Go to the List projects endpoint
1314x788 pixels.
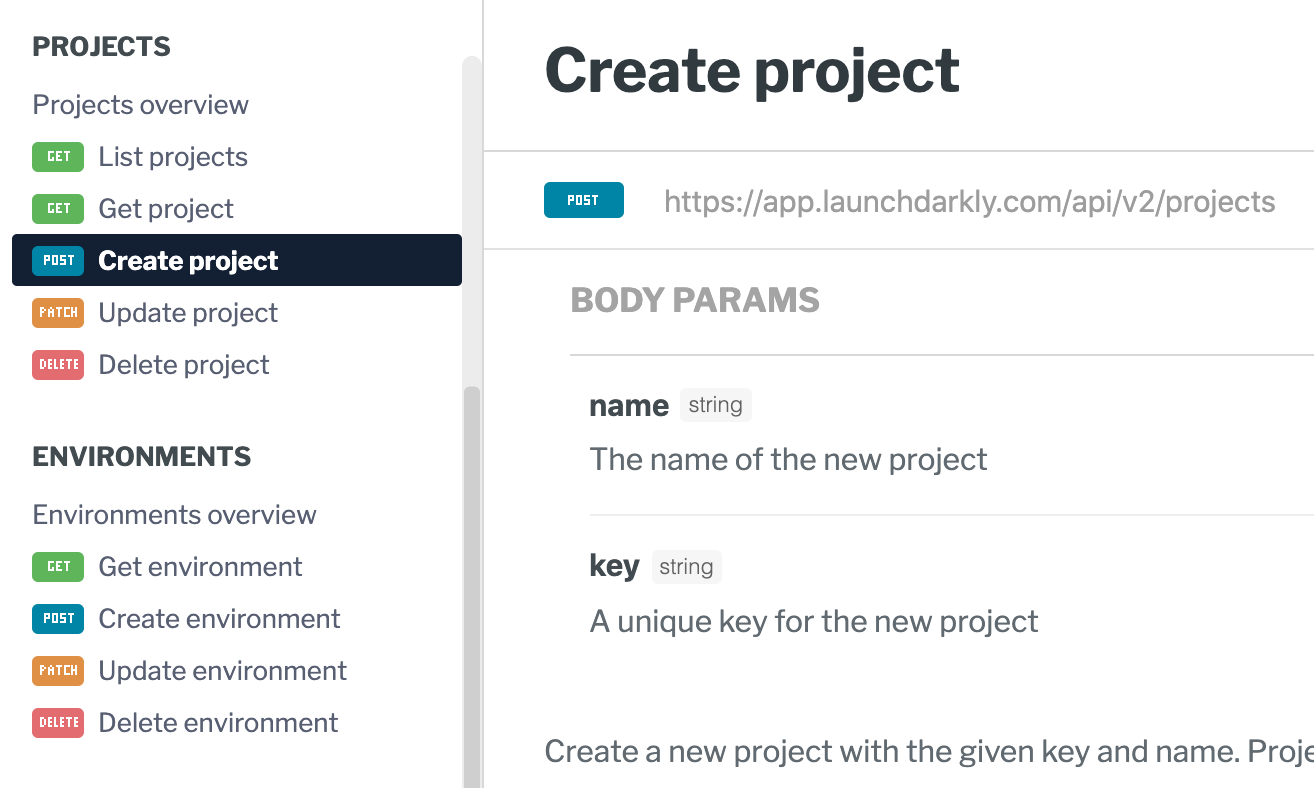pos(173,157)
